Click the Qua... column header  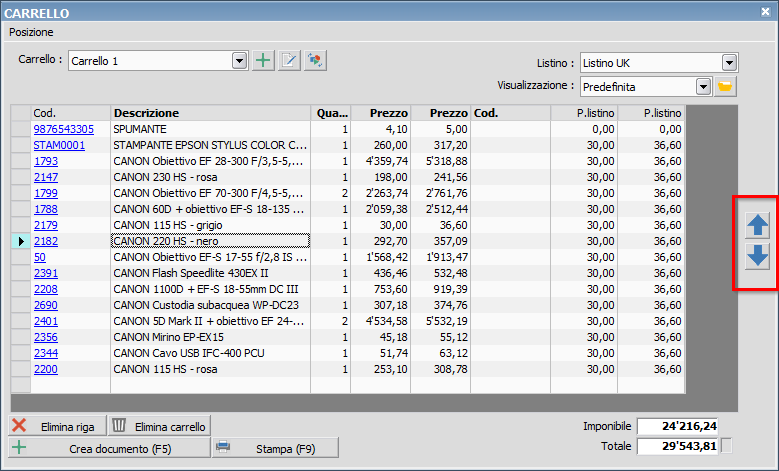click(331, 113)
